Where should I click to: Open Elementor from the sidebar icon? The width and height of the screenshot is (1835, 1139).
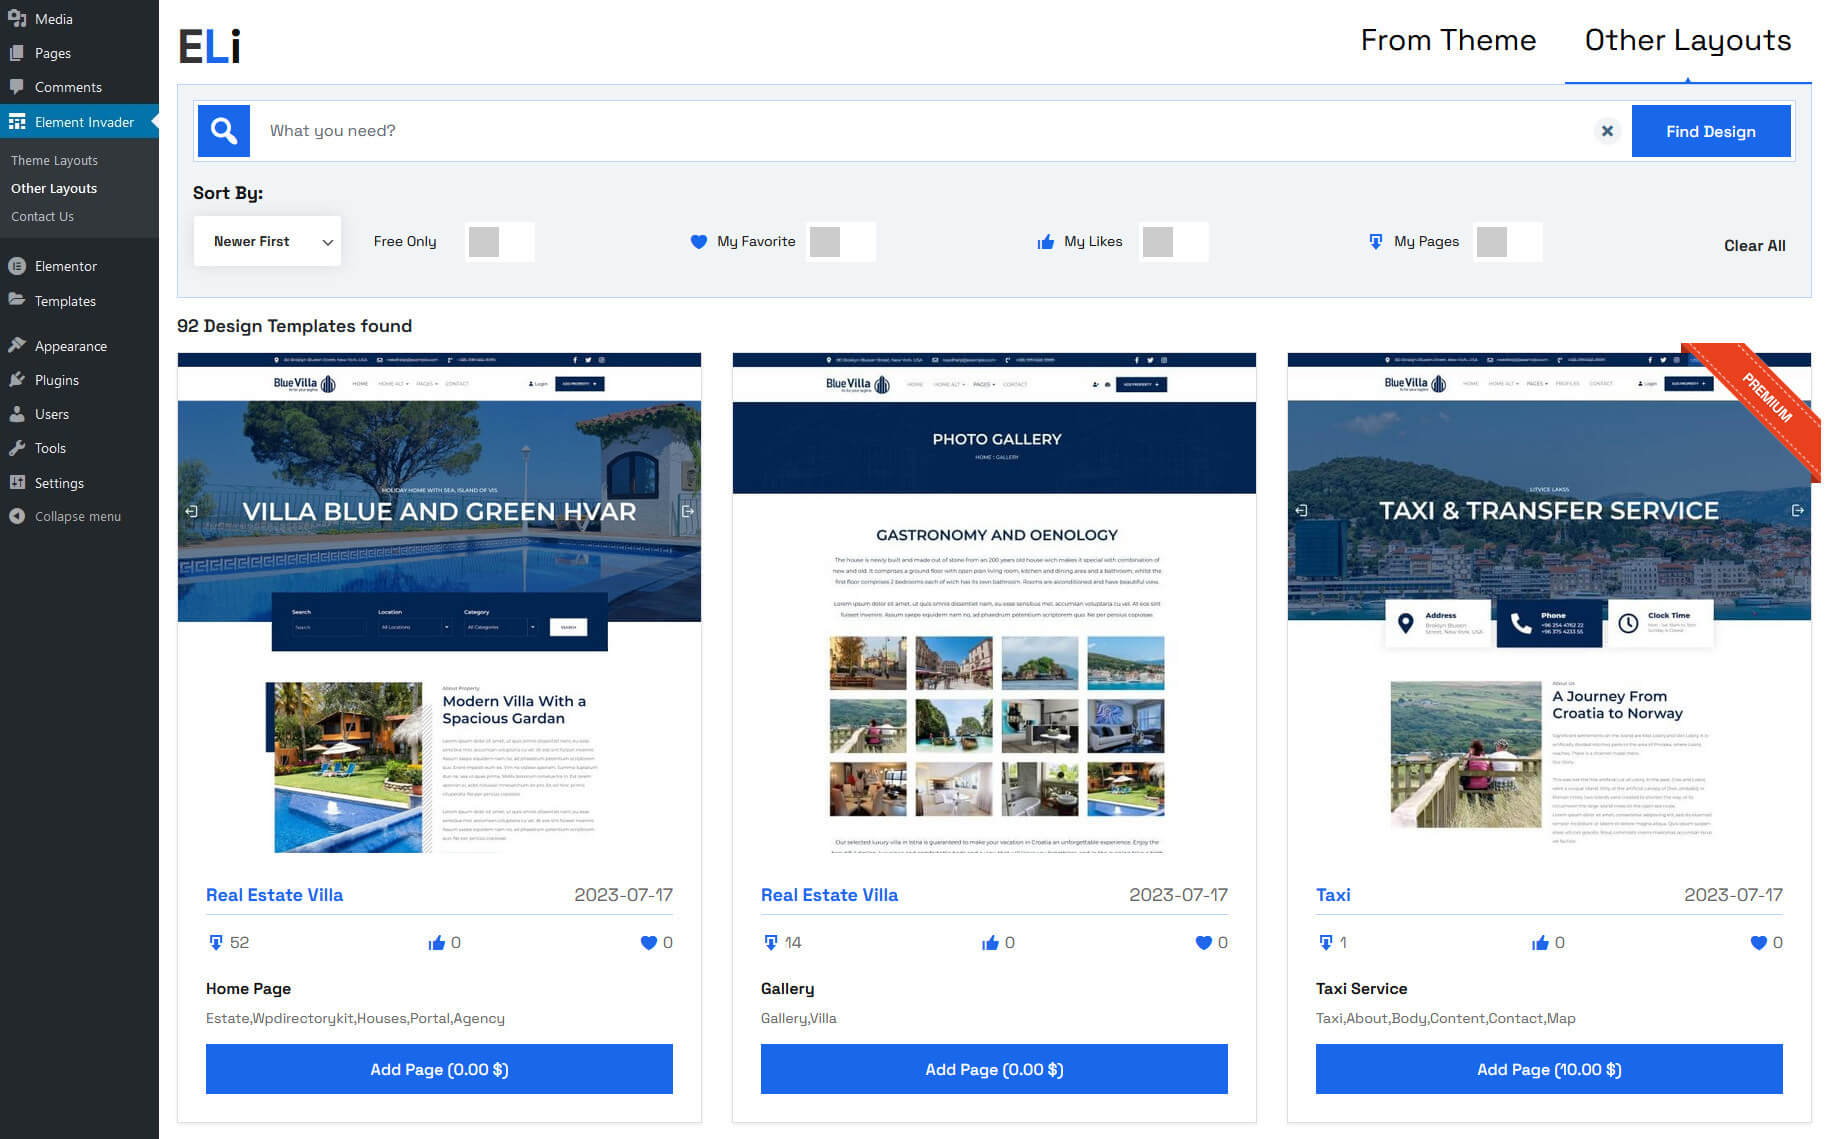(17, 266)
